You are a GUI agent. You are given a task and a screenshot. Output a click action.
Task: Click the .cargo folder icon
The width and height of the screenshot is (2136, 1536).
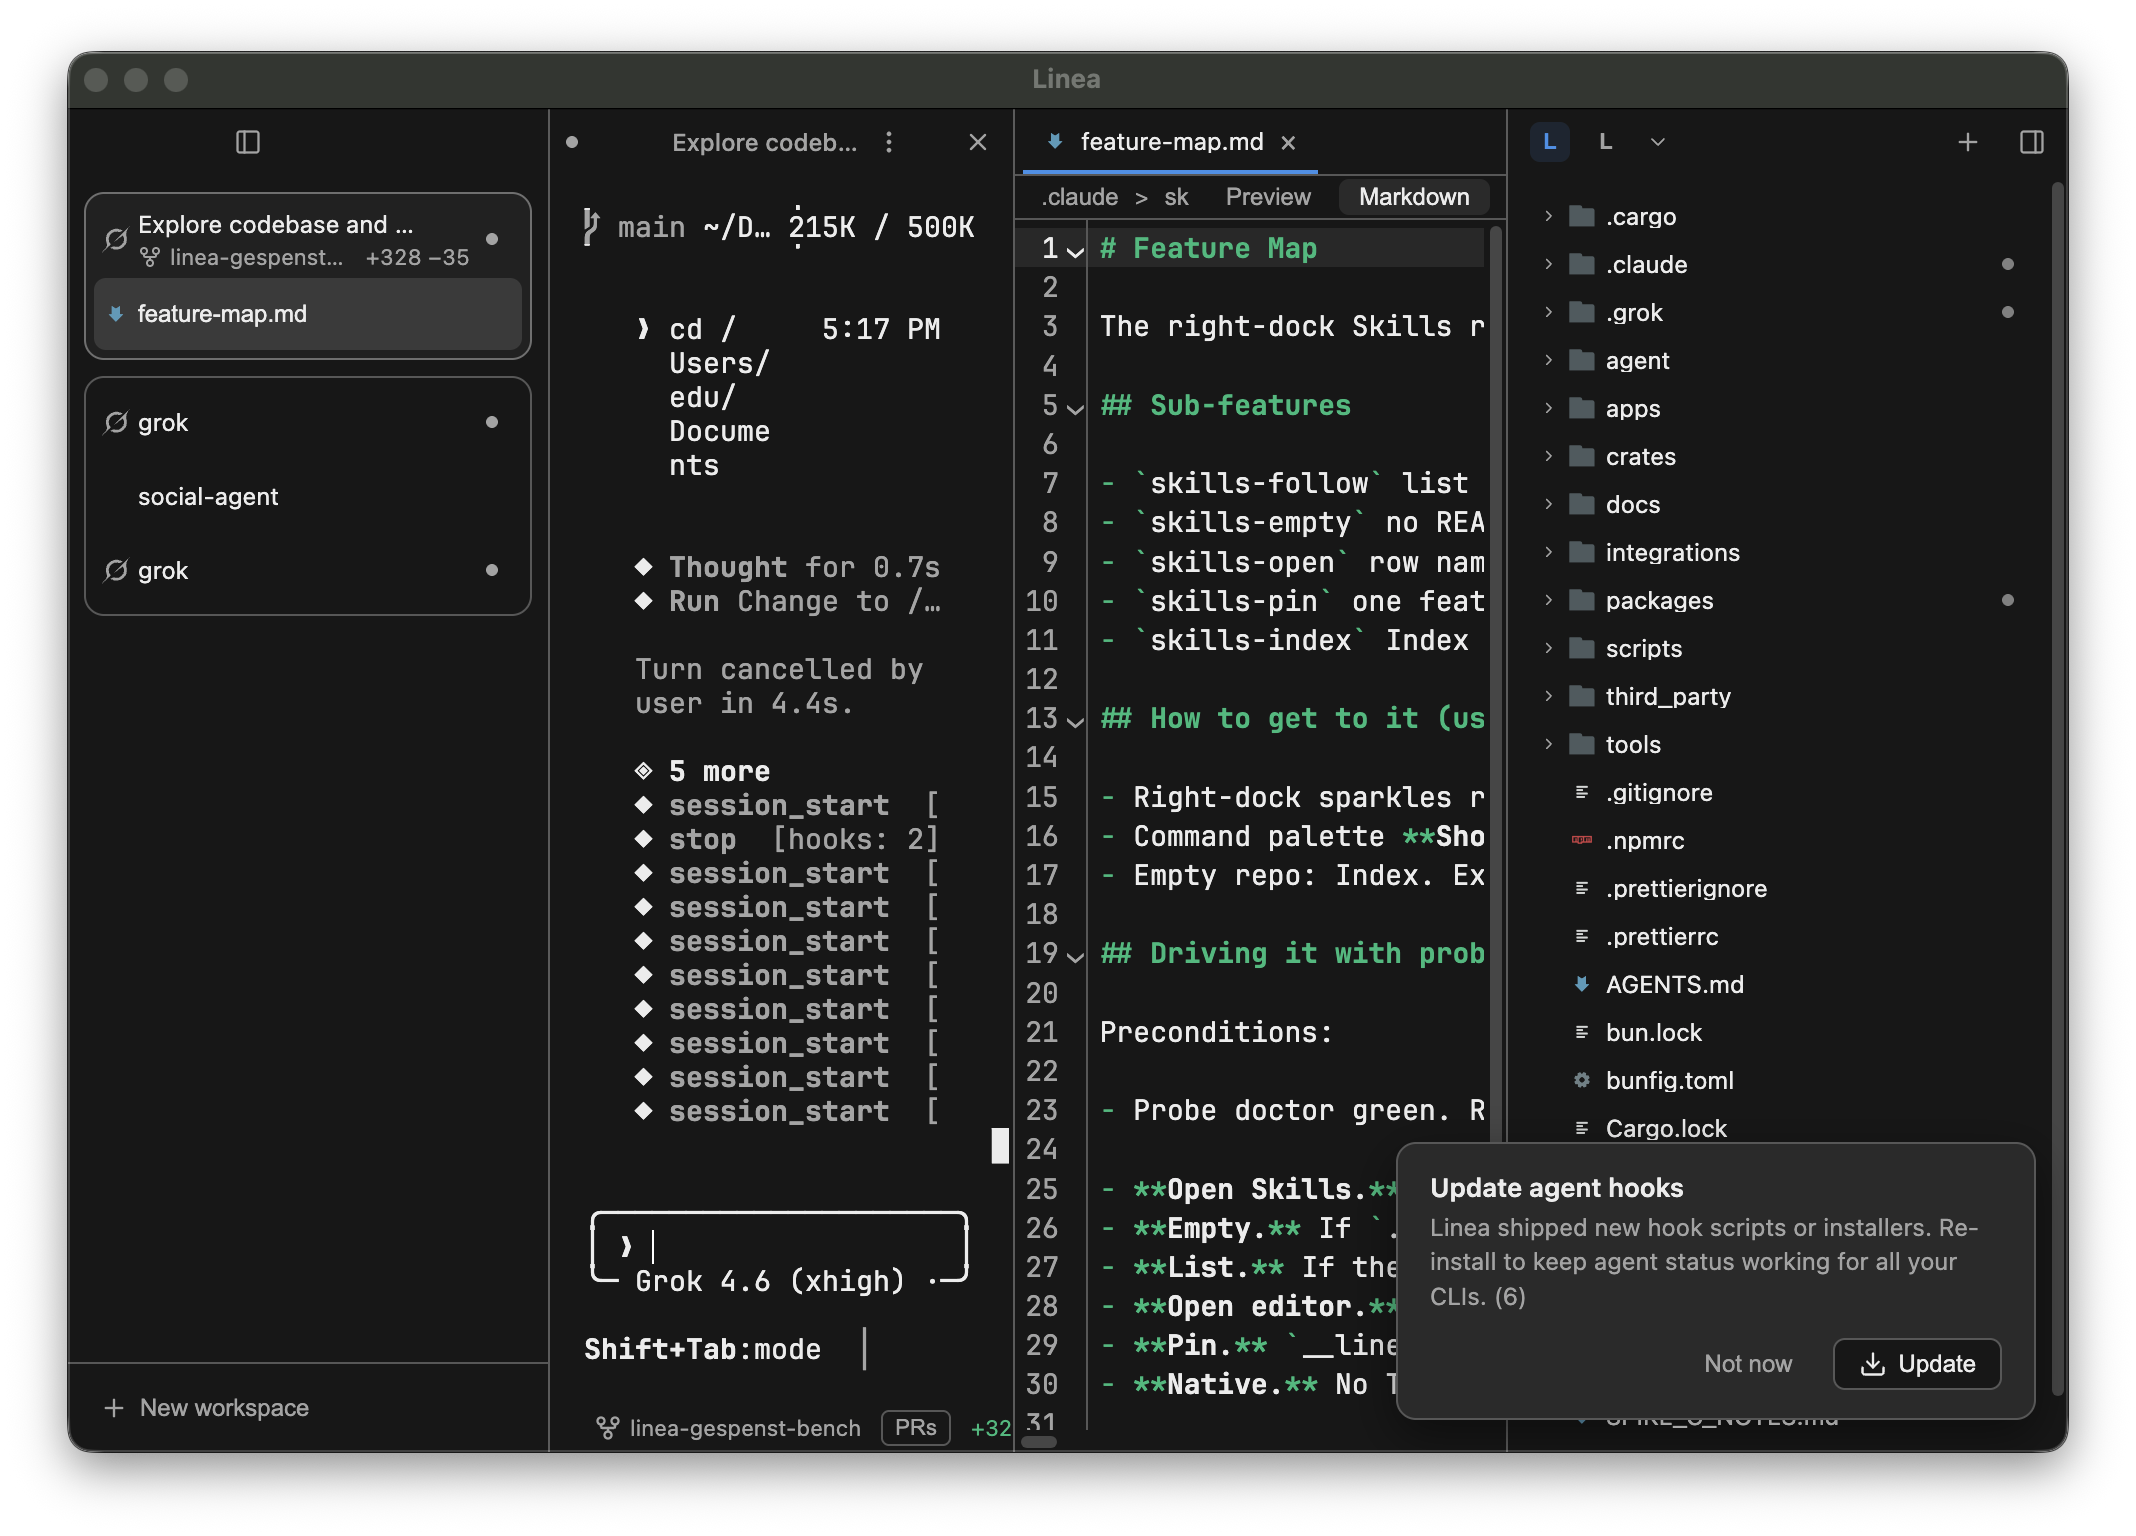[1581, 216]
